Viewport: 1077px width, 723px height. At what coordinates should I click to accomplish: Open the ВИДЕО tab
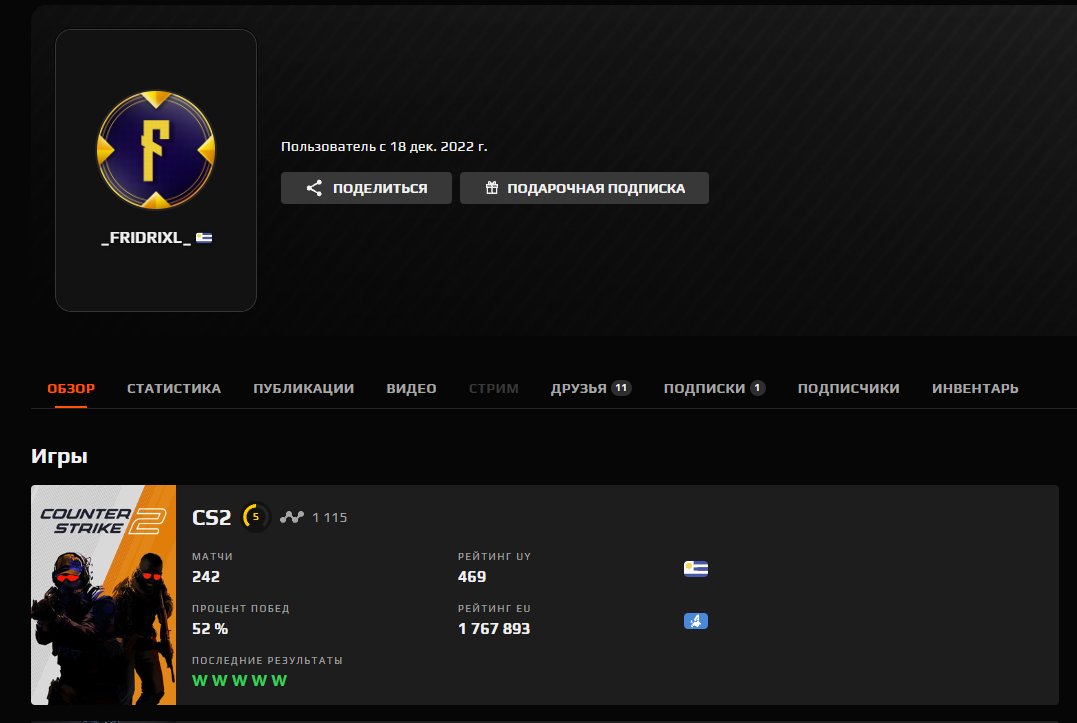point(410,387)
